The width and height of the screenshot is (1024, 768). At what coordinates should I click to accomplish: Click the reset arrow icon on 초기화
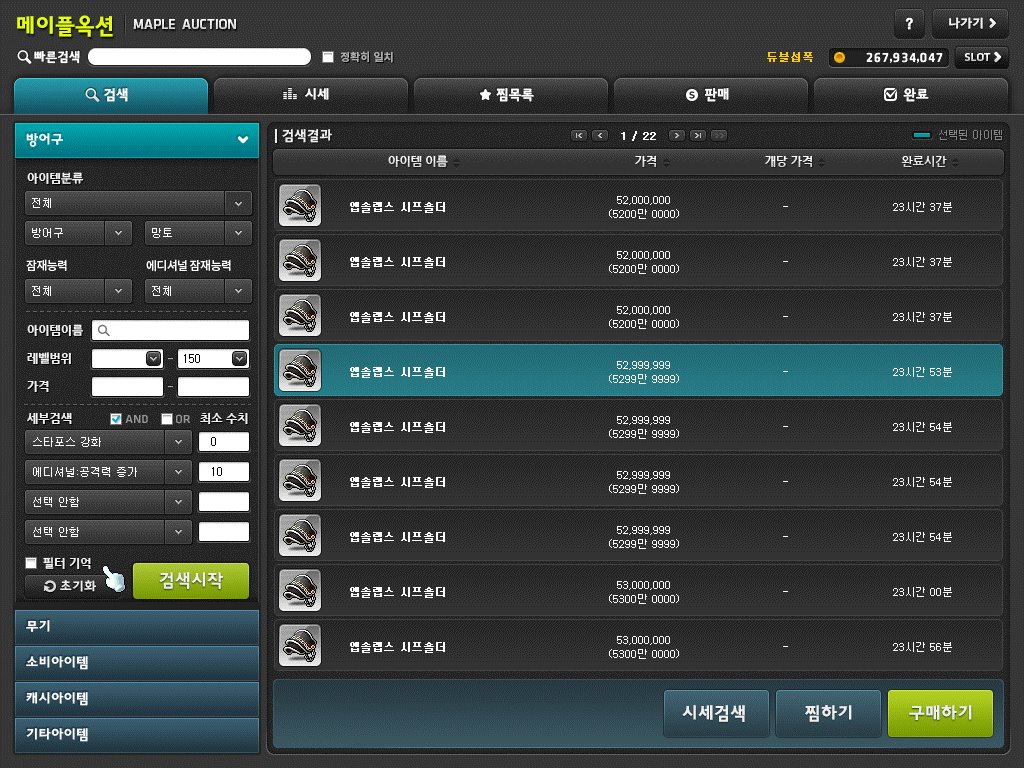(50, 586)
